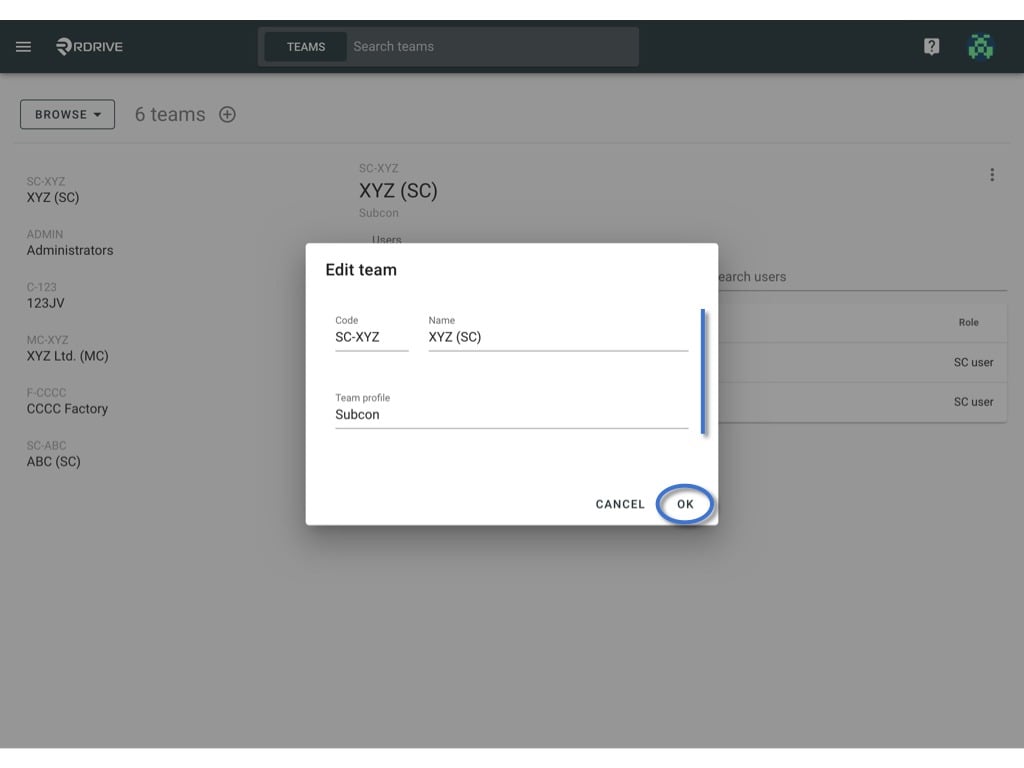Open the three-dot team options menu

coord(992,174)
